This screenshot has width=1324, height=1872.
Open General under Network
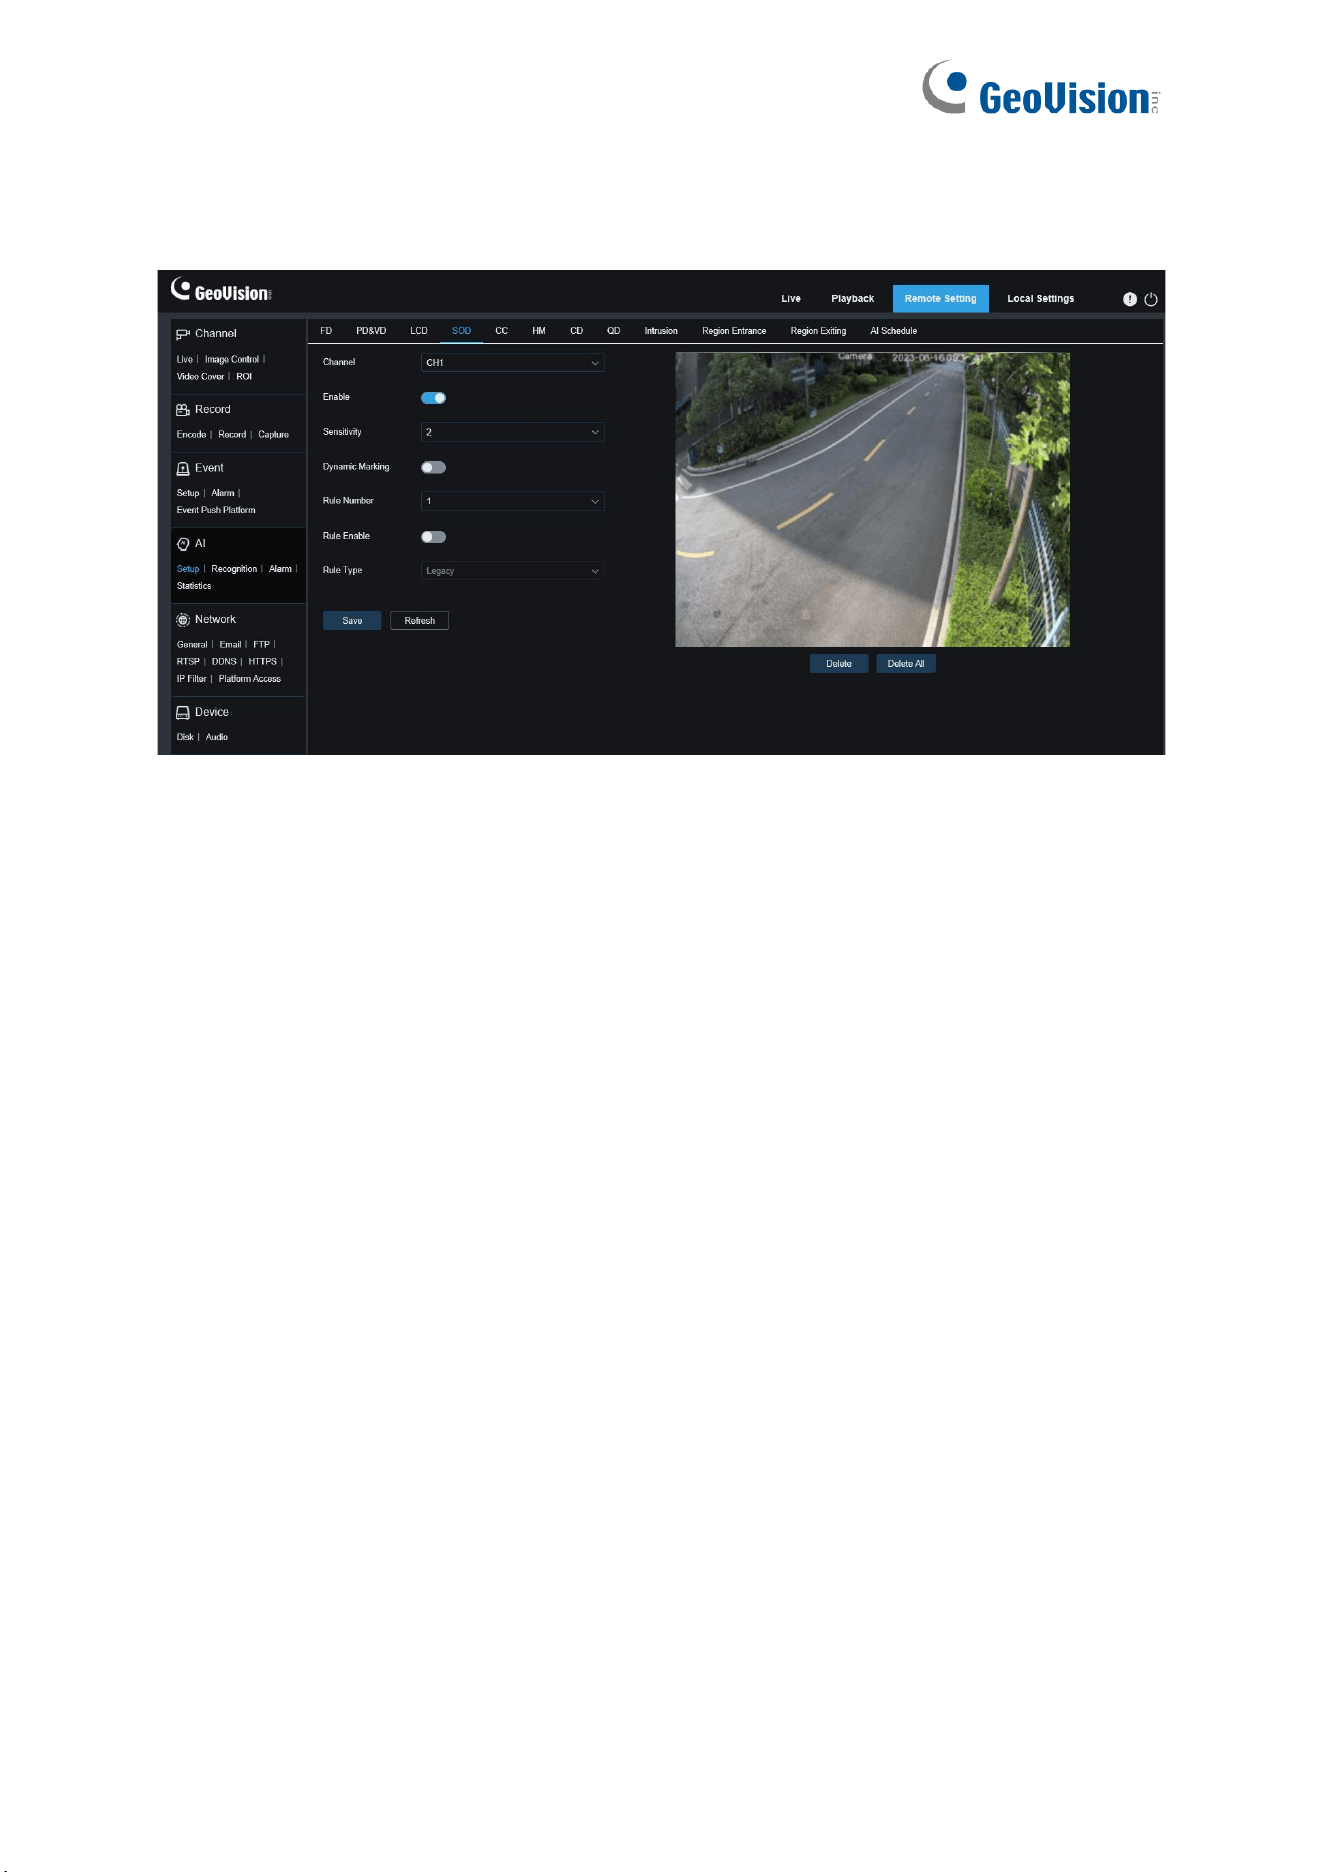(x=192, y=645)
